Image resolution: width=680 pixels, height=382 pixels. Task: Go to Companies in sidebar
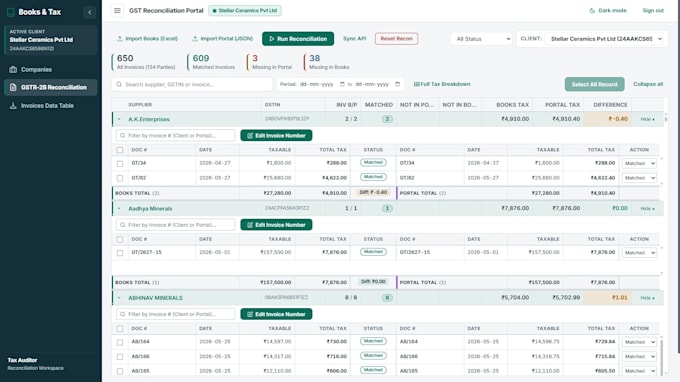click(x=51, y=69)
